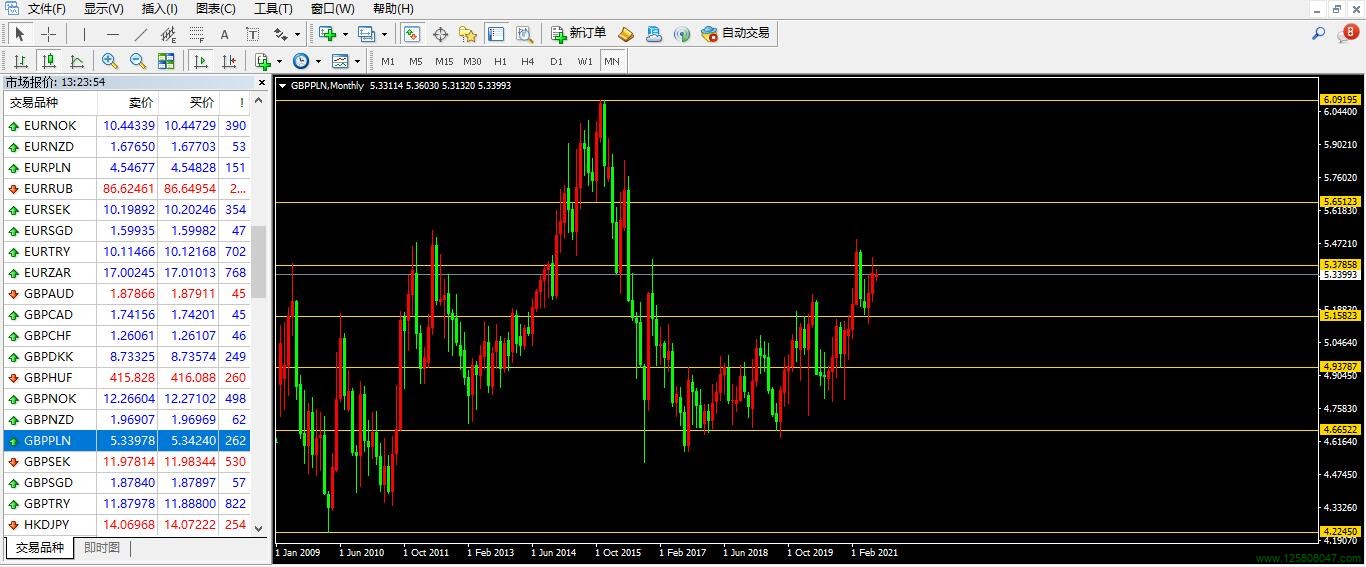Click the chart templates icon
The height and width of the screenshot is (567, 1366).
click(x=340, y=61)
